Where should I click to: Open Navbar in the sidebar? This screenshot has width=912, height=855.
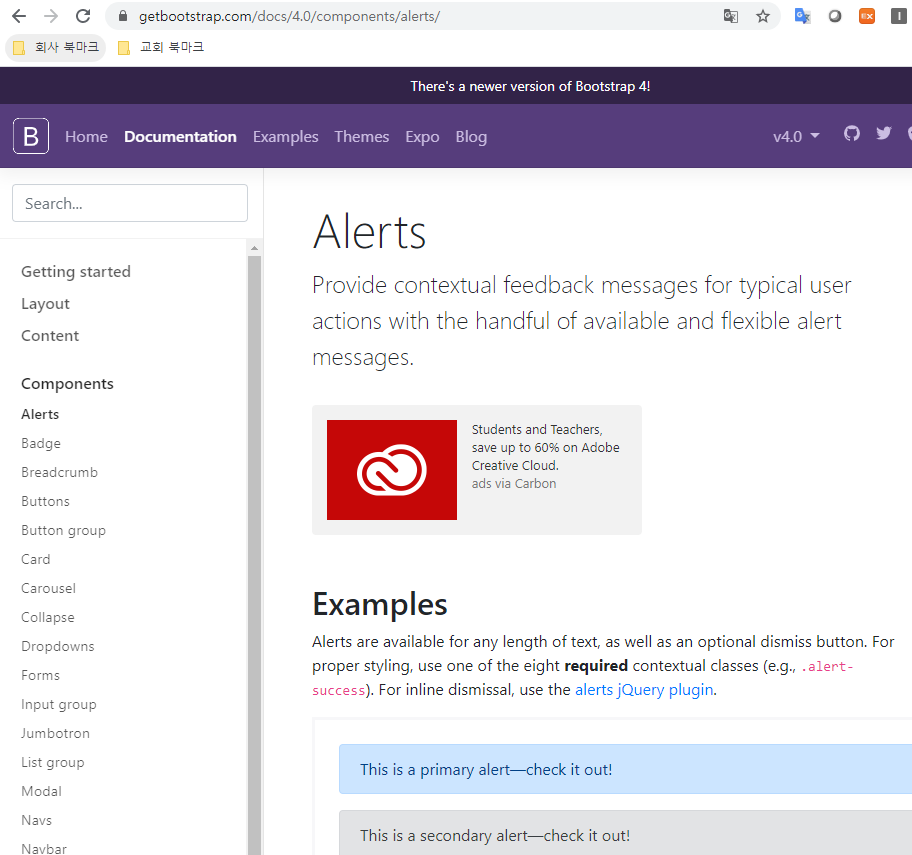[x=44, y=849]
